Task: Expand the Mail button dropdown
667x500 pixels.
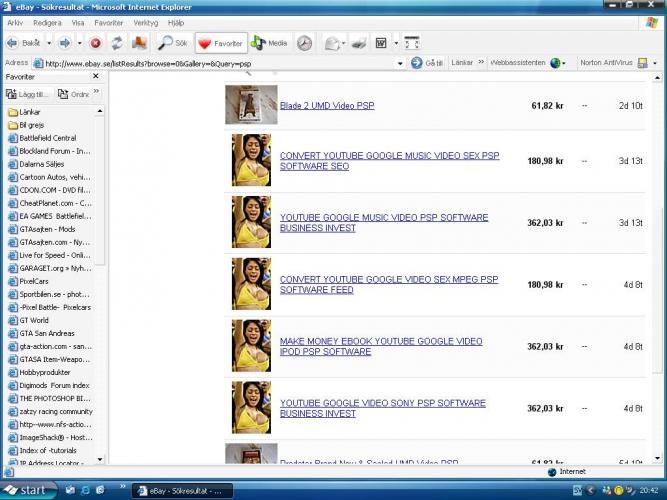Action: pos(348,43)
